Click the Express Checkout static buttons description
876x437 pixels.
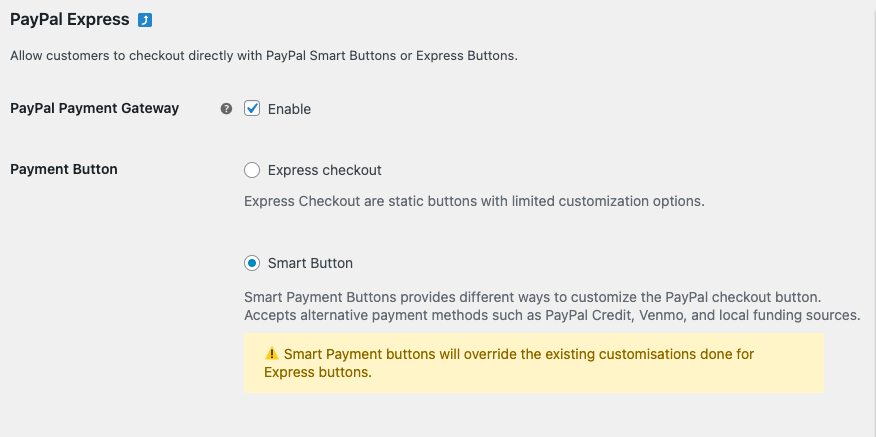pos(474,201)
